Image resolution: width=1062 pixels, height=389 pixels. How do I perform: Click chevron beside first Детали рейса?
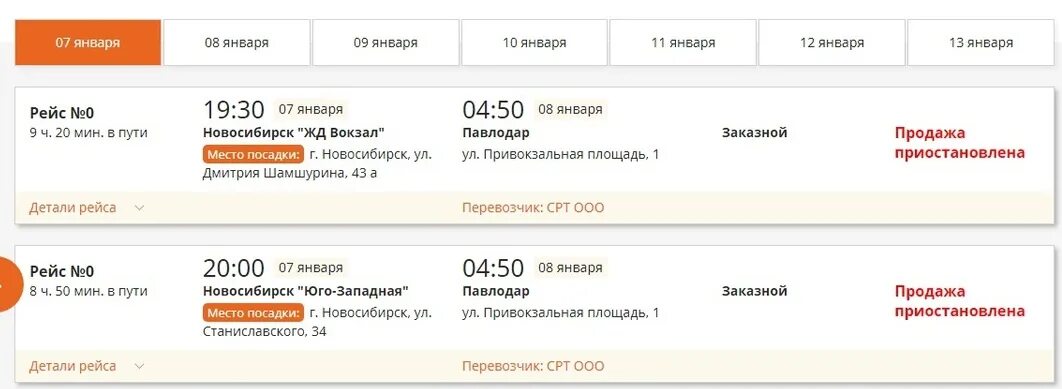140,208
